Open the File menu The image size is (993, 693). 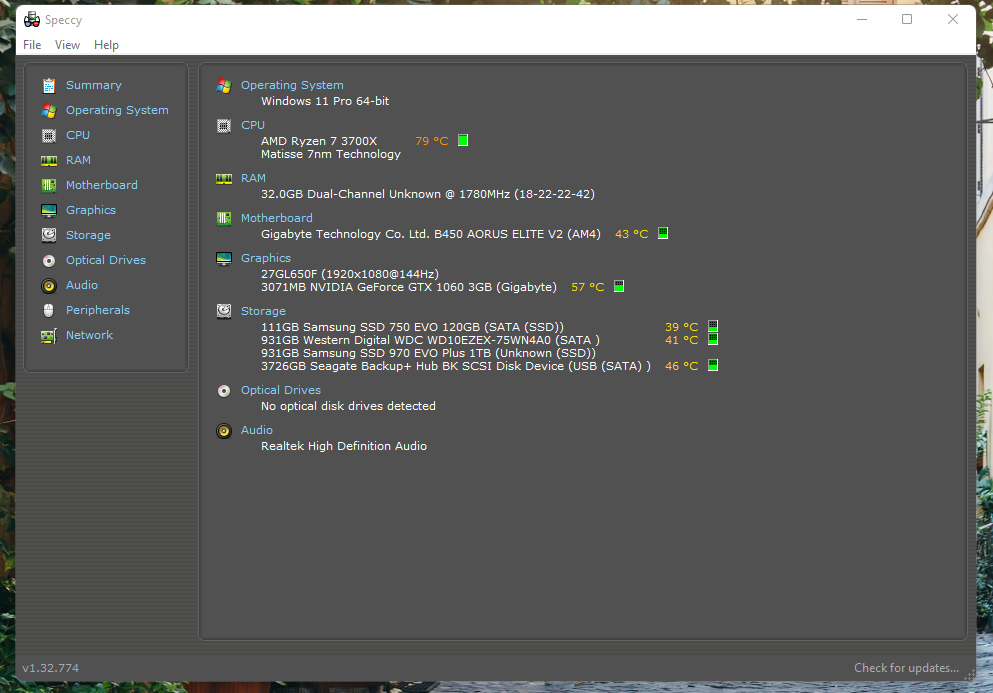[x=32, y=45]
